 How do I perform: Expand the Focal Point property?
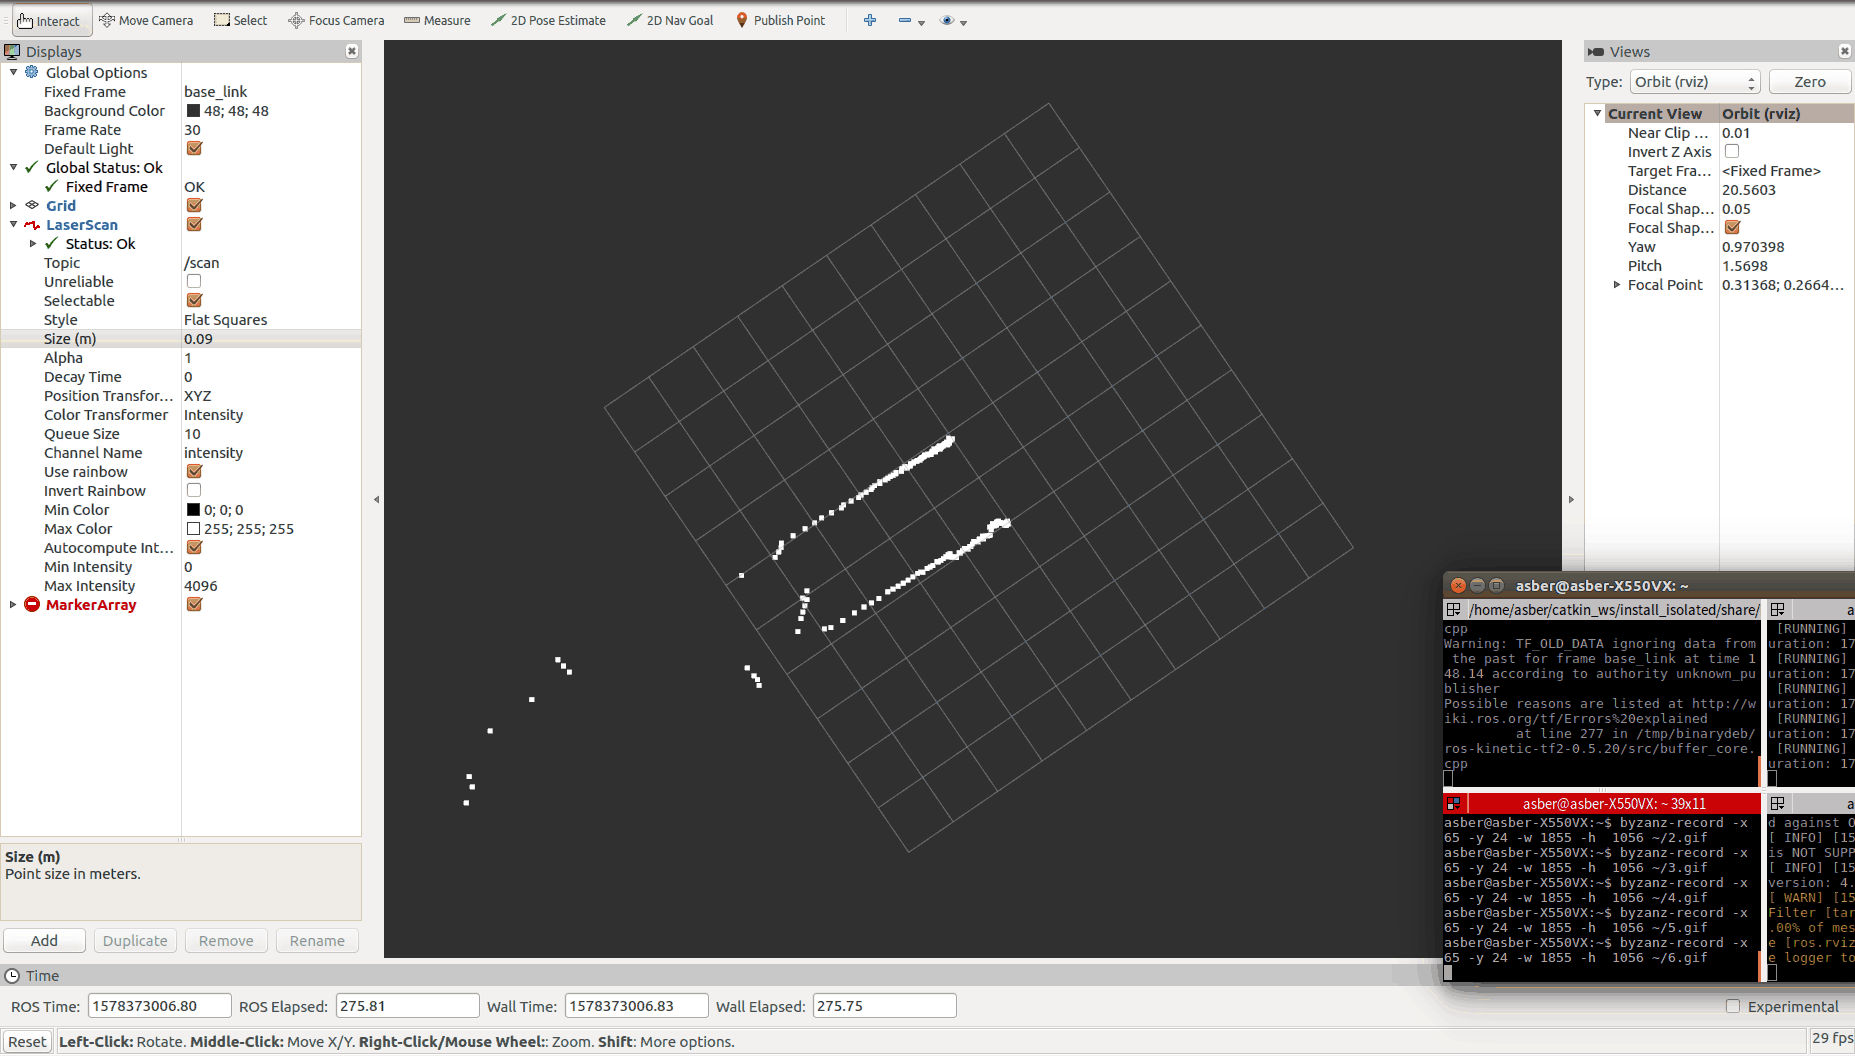(1617, 284)
